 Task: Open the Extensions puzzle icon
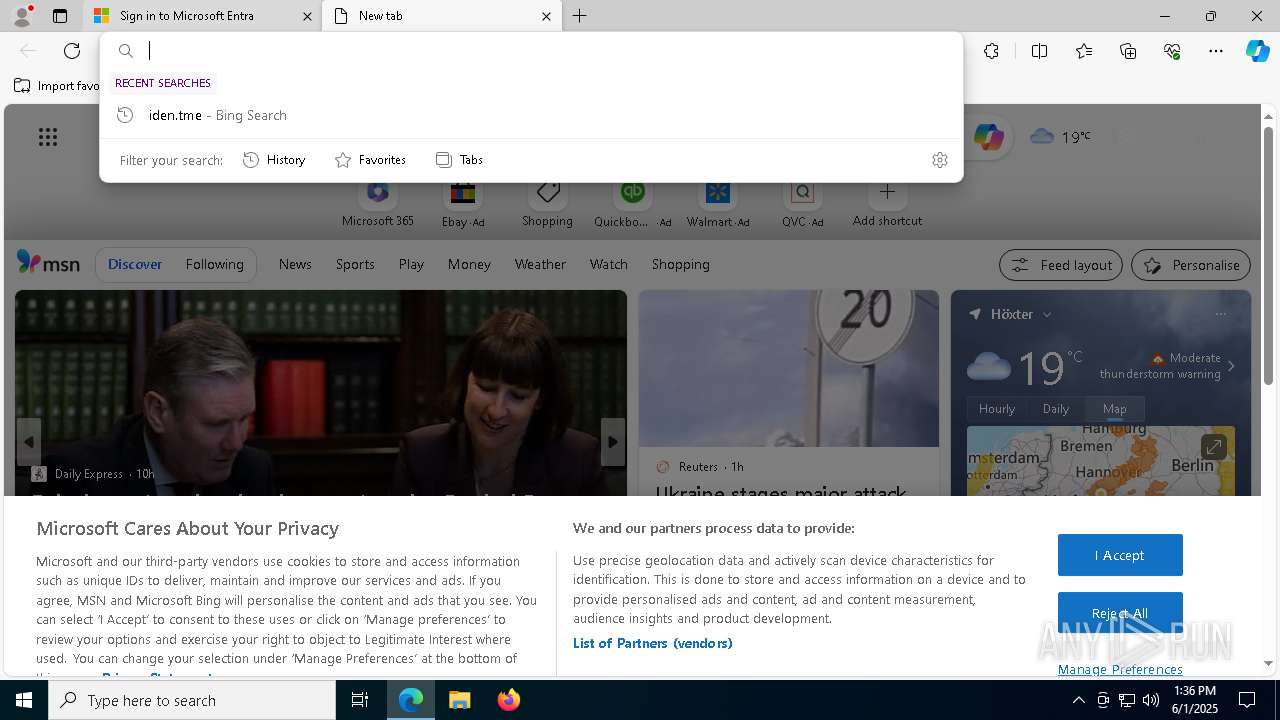coord(991,51)
